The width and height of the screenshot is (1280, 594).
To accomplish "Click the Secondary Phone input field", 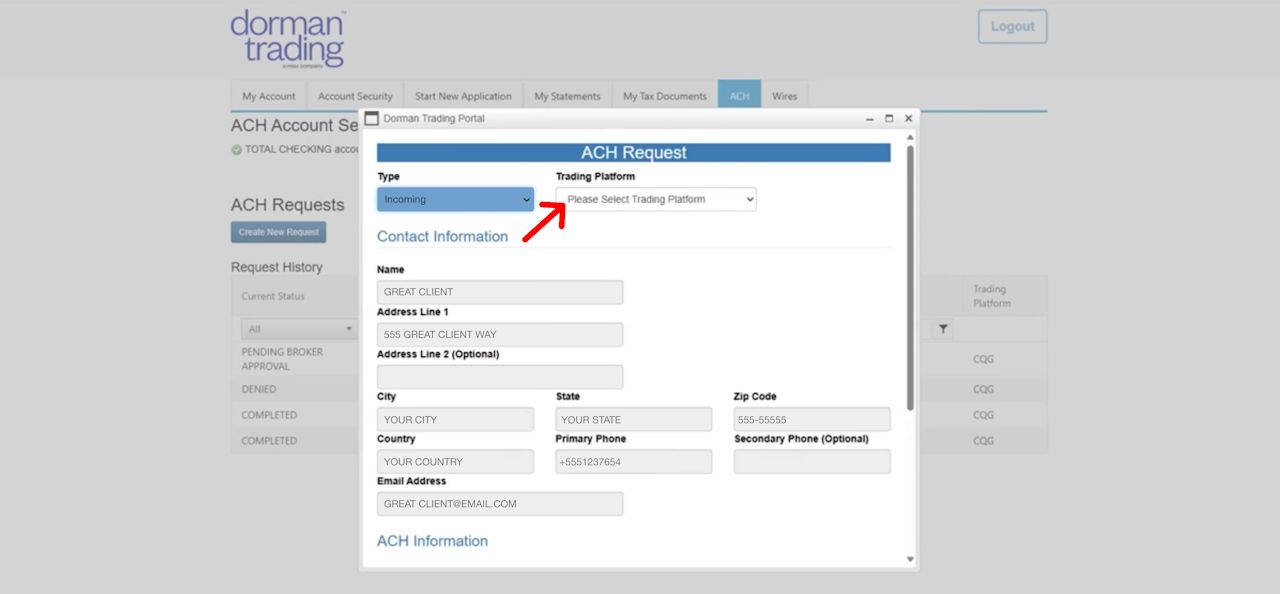I will click(x=812, y=462).
